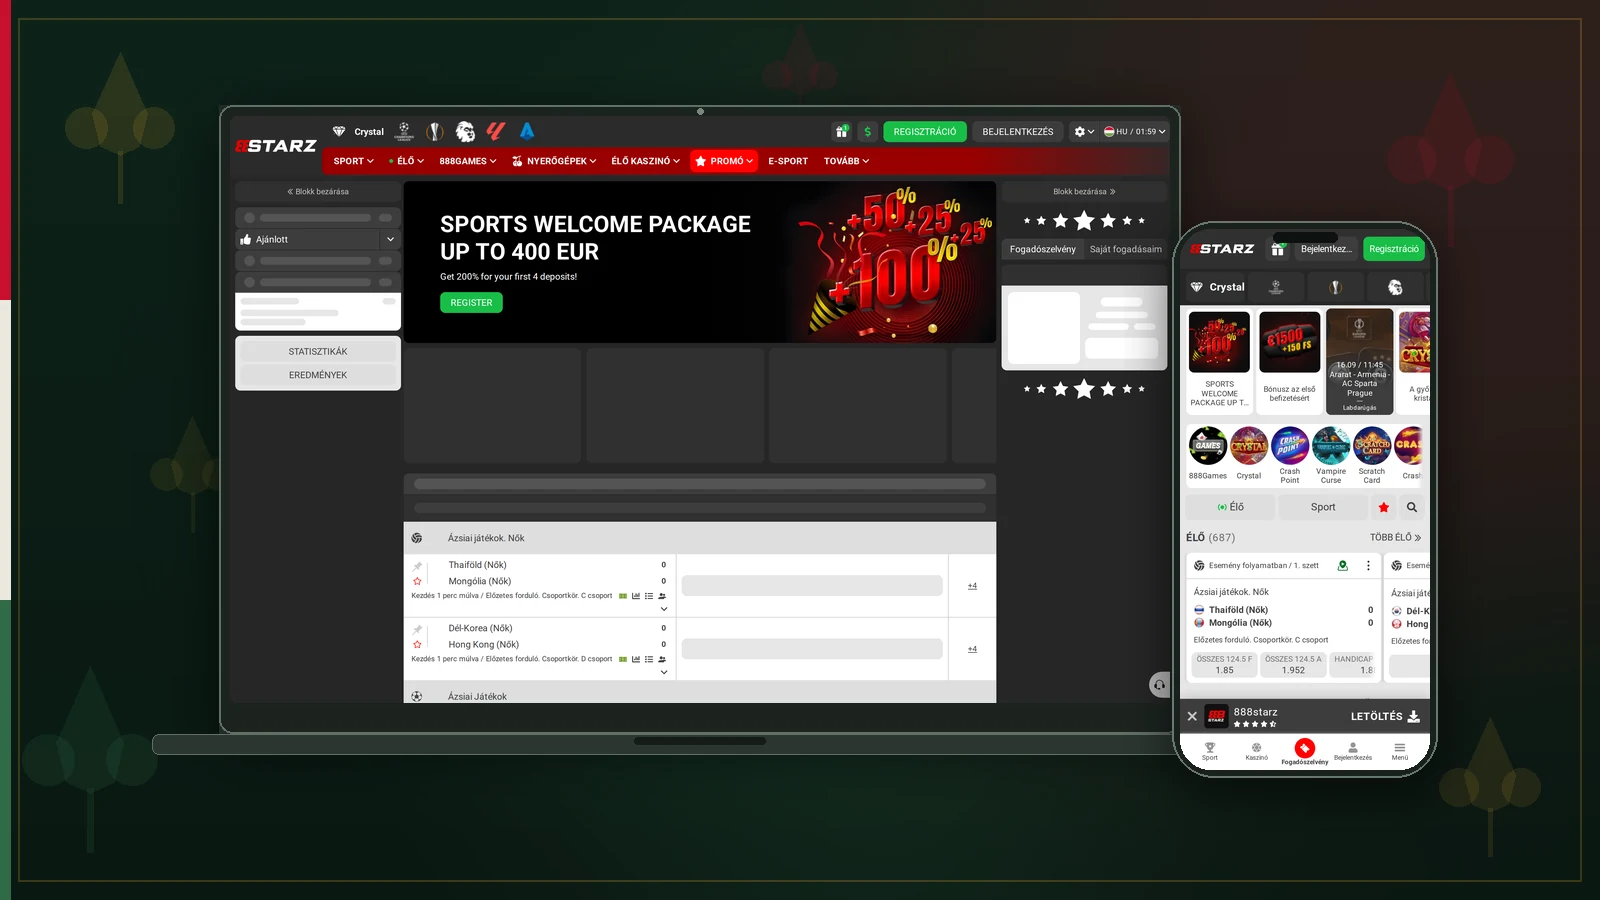The image size is (1600, 900).
Task: Favorite the Dél-Korea vs Hong Kong match
Action: [x=418, y=644]
